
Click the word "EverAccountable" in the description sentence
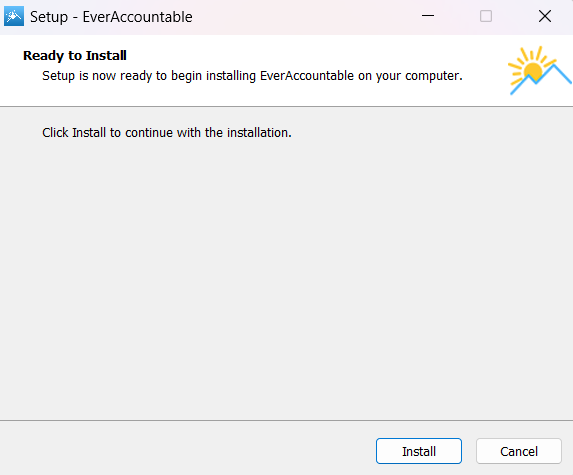pos(307,76)
